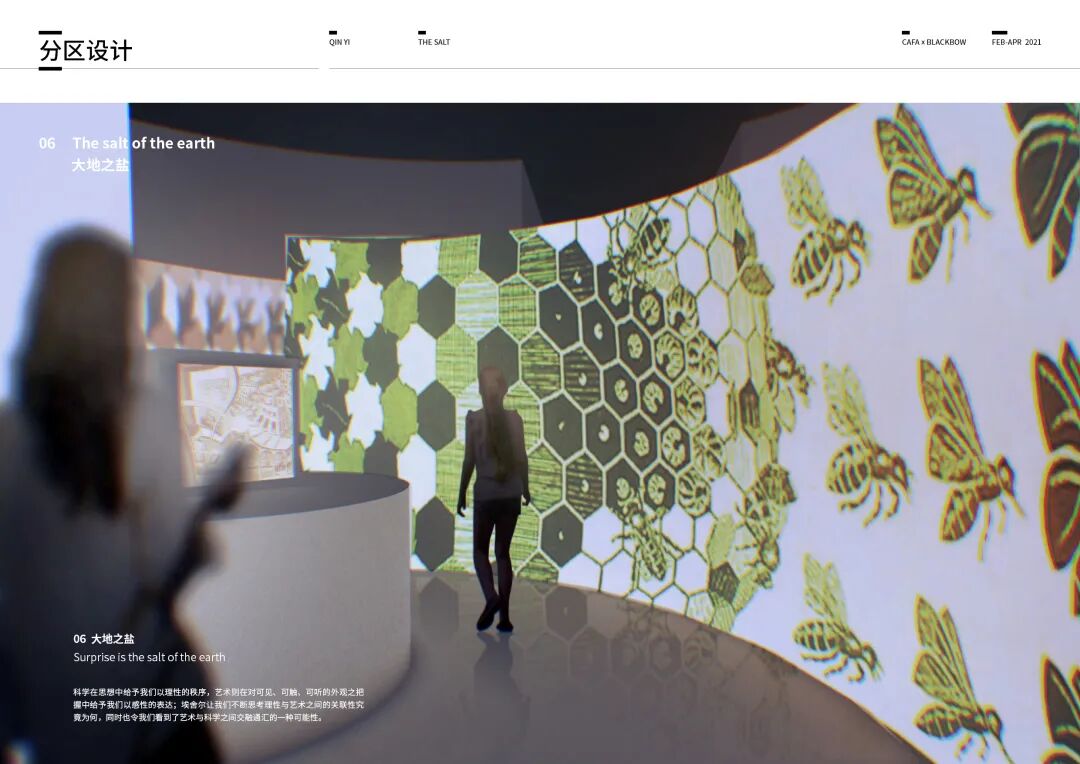This screenshot has width=1080, height=764.
Task: Select the paragraph line ending "一种可能性。"
Action: point(198,717)
